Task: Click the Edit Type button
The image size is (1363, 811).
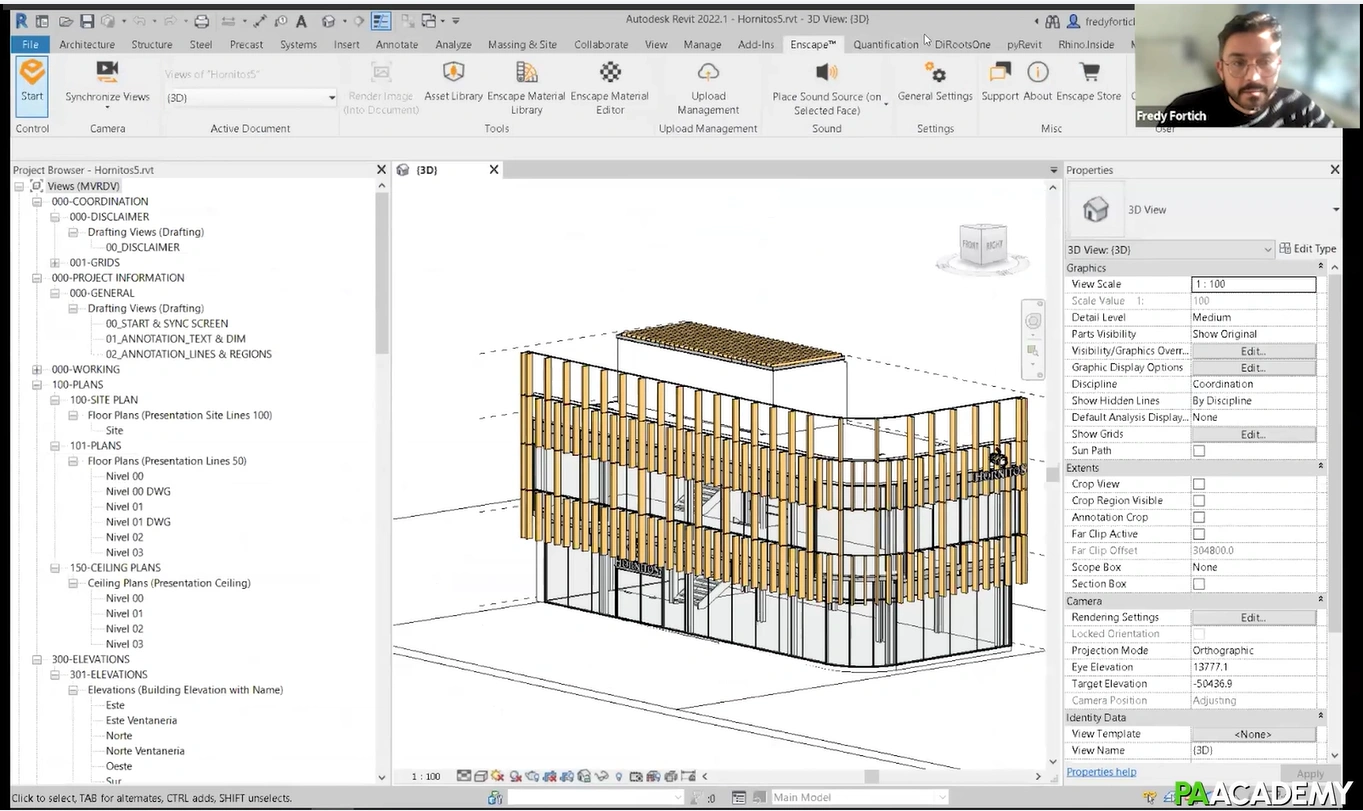Action: [x=1307, y=248]
